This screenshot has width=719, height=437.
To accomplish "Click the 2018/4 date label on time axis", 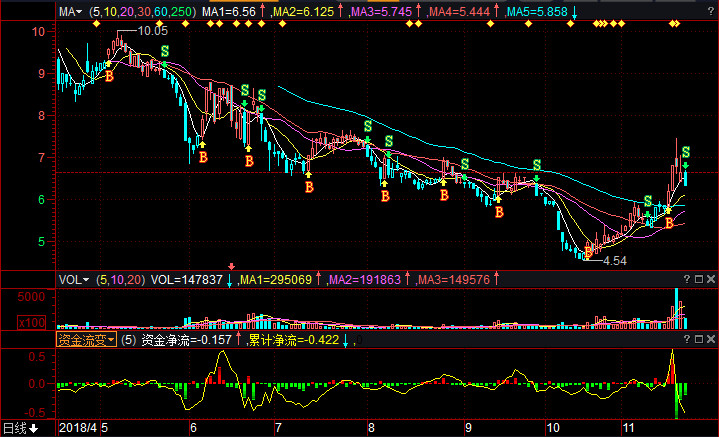I will coord(76,428).
